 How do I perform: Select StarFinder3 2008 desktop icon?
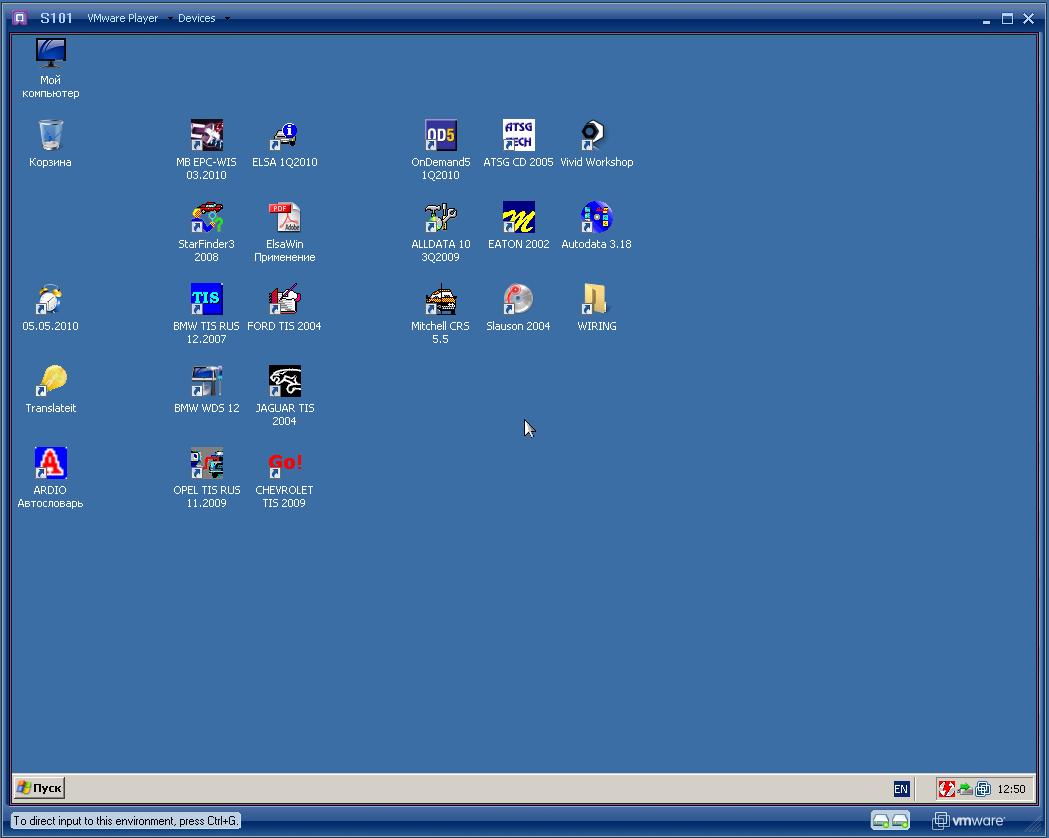click(x=207, y=218)
